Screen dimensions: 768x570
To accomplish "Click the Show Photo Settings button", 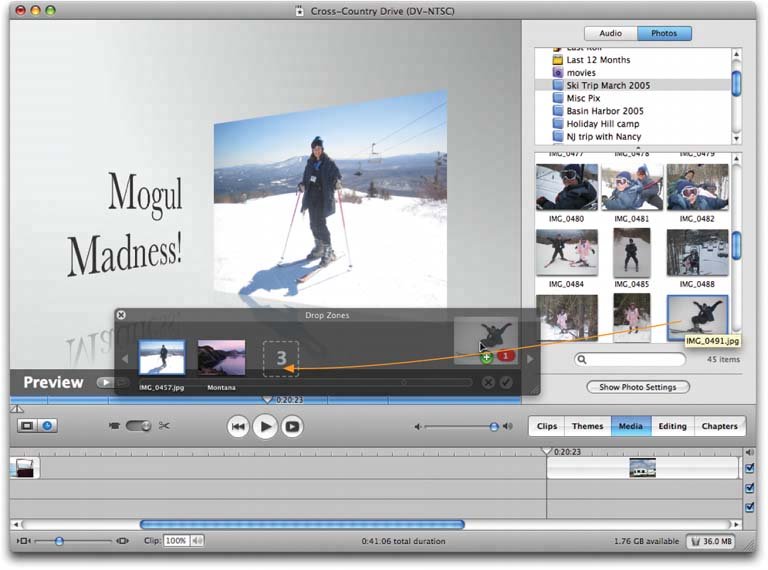I will [x=637, y=387].
